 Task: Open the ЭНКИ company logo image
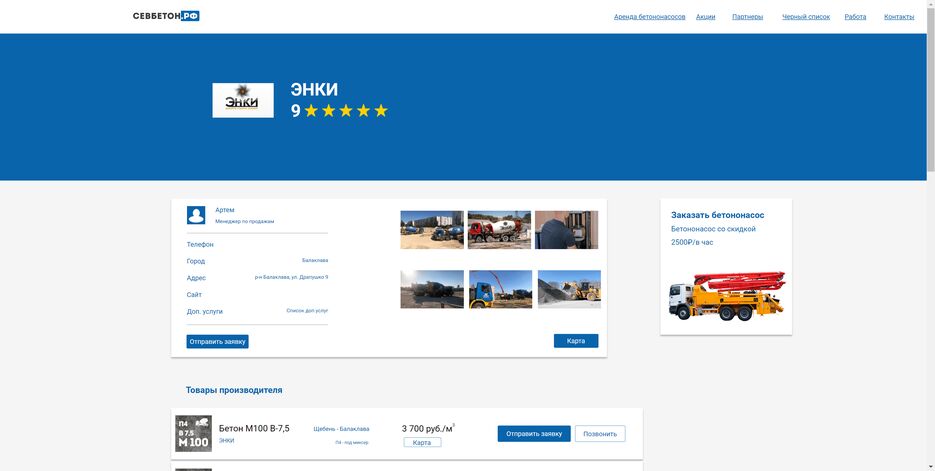point(243,100)
